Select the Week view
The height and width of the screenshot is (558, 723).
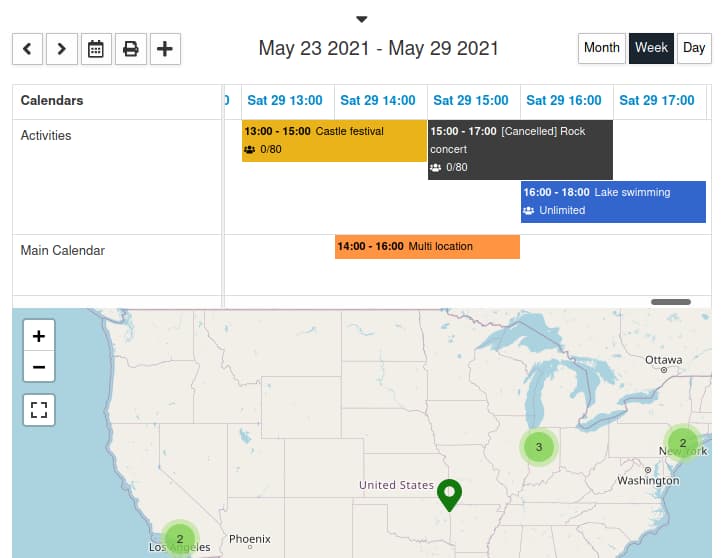tap(651, 48)
